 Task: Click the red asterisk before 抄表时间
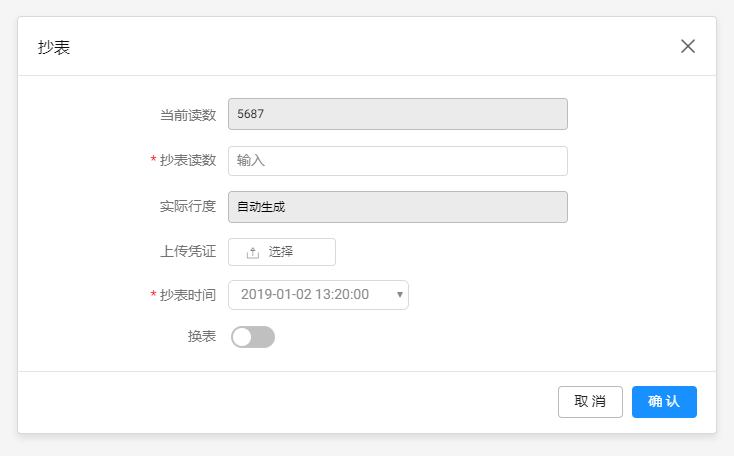pyautogui.click(x=153, y=295)
